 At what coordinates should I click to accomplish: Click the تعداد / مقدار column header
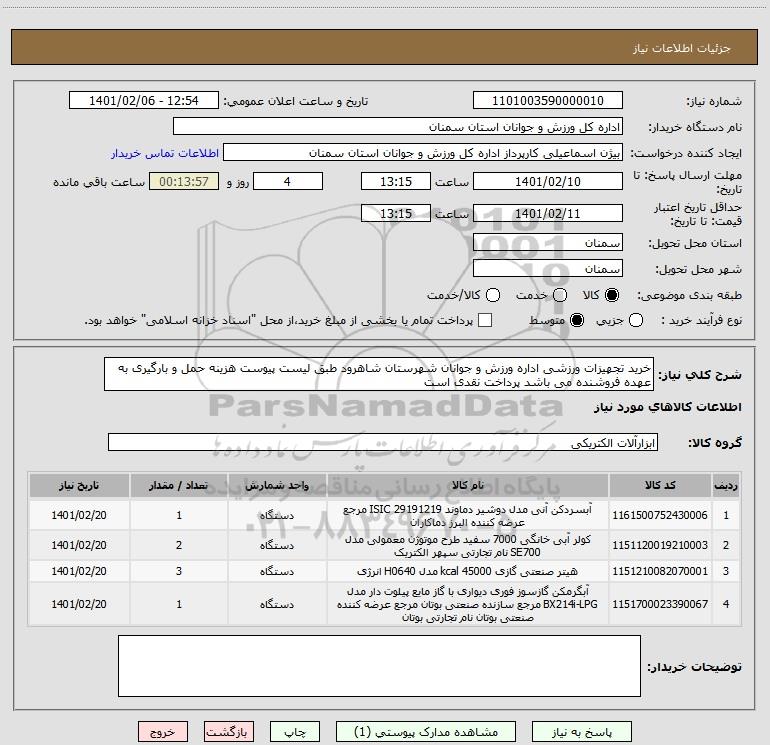(179, 485)
